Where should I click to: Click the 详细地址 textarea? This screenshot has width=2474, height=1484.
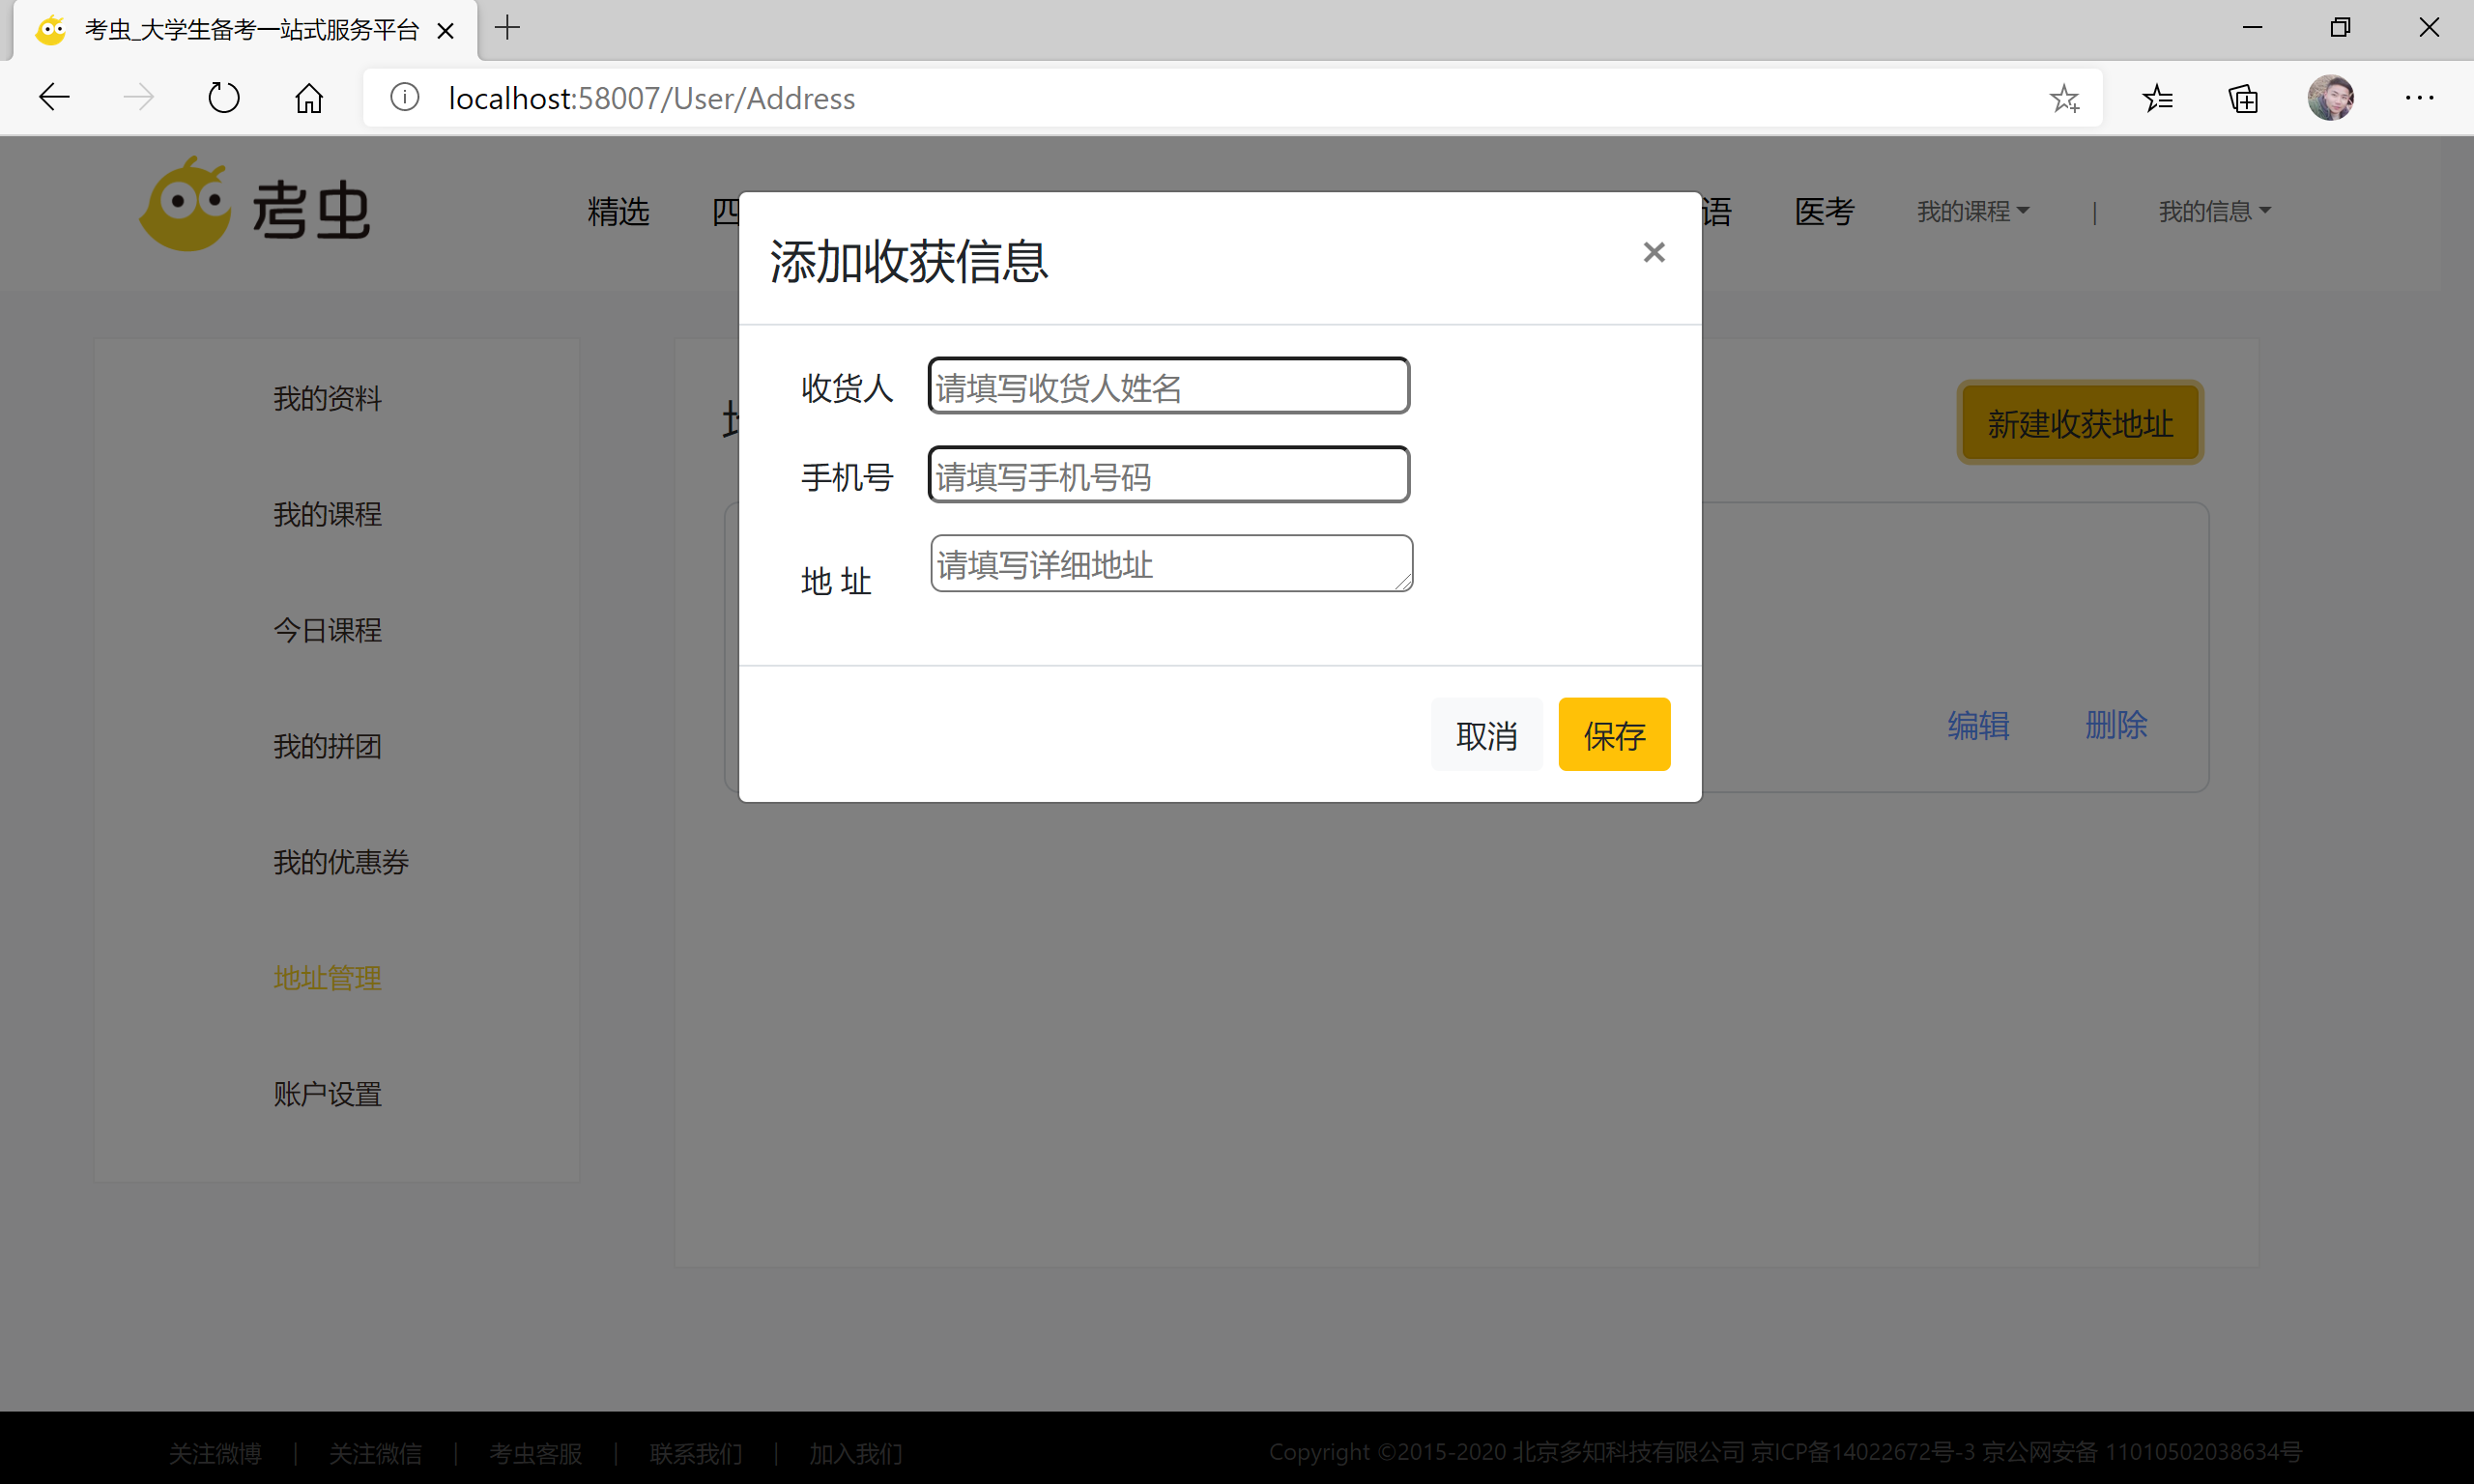tap(1170, 564)
